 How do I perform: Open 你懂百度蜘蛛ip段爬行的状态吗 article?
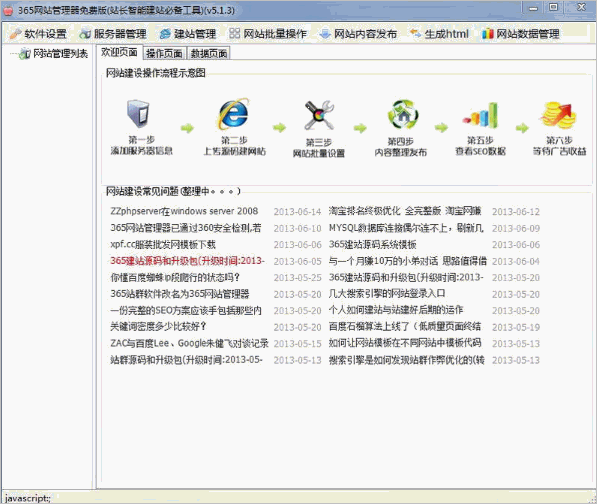pos(175,277)
